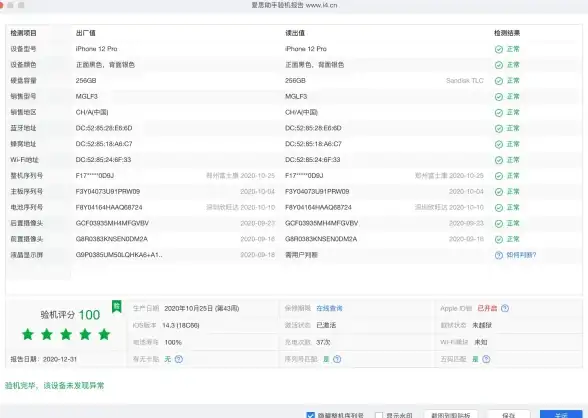This screenshot has width=588, height=418.
Task: Uncheck the 隐藏整机序列号 checkbox
Action: click(310, 415)
